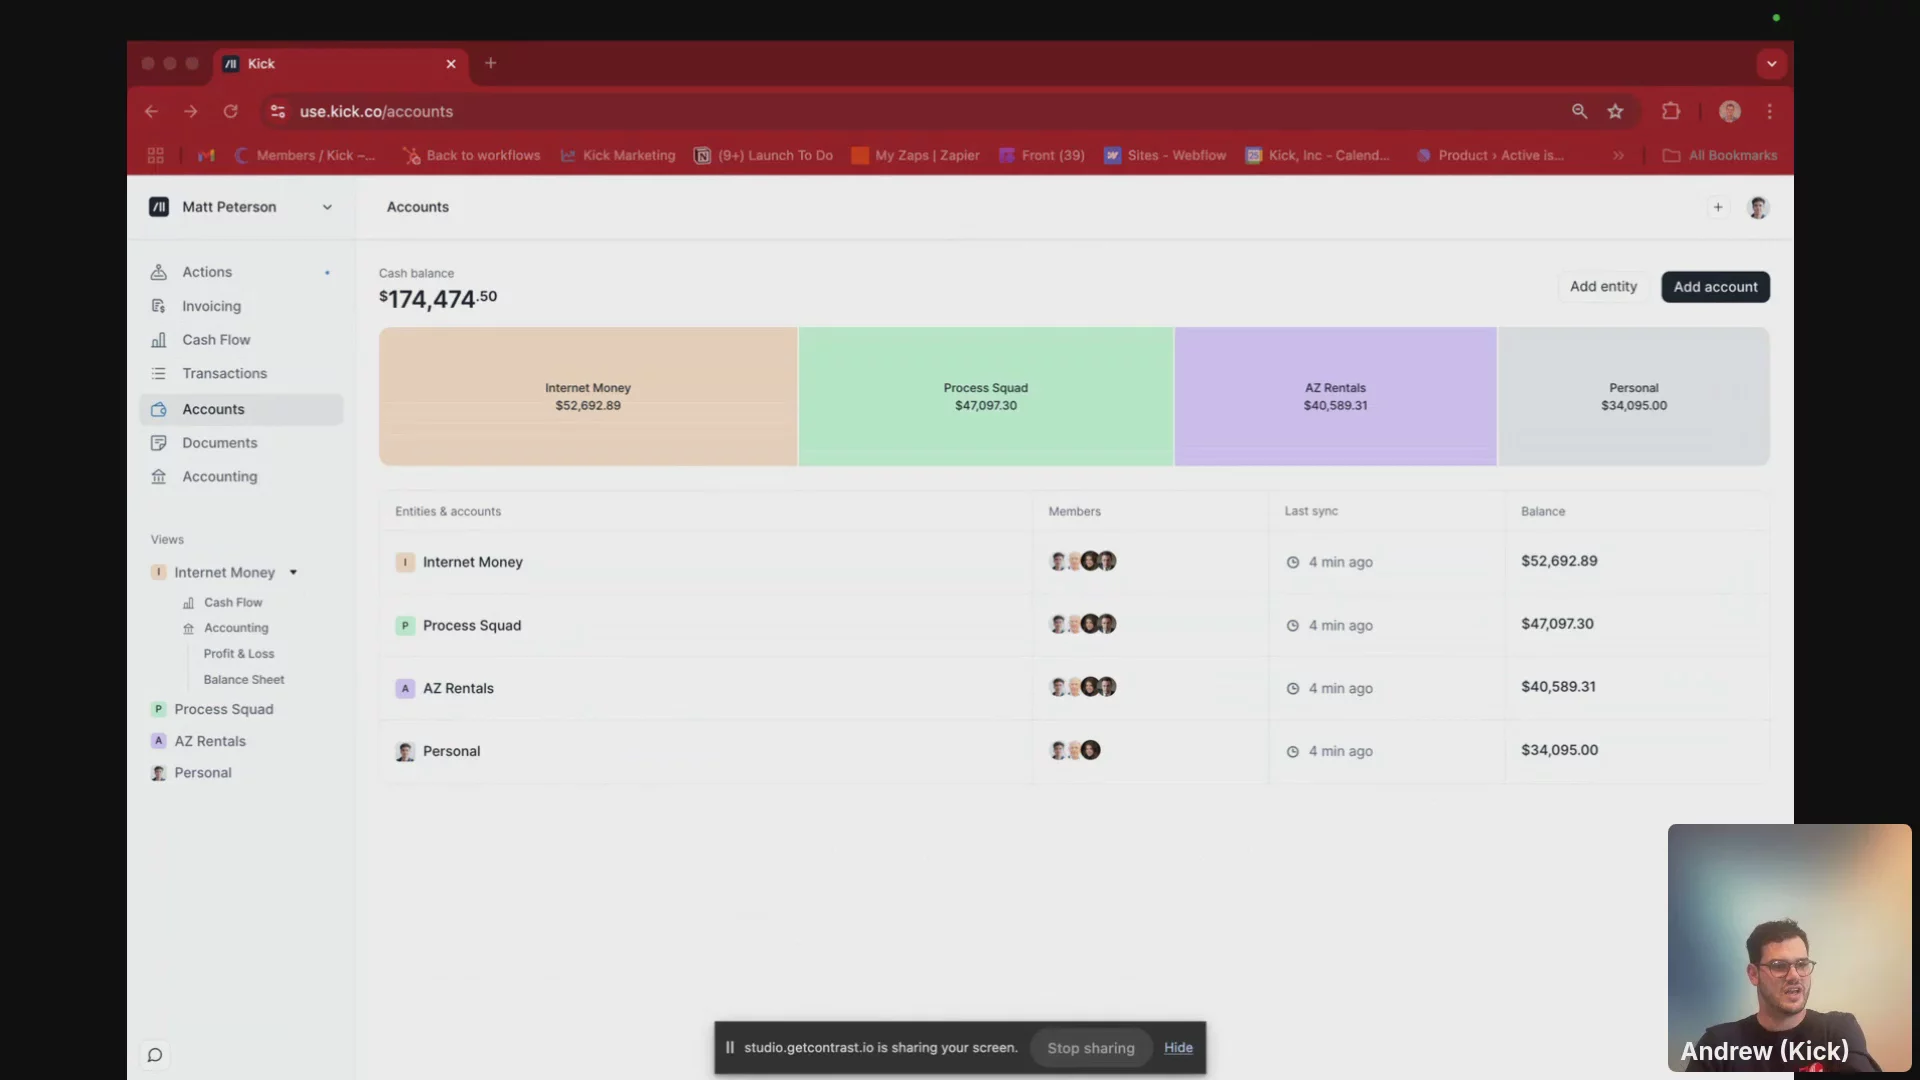Screen dimensions: 1920x1080
Task: Click the plus icon in Accounts header
Action: [x=1718, y=207]
